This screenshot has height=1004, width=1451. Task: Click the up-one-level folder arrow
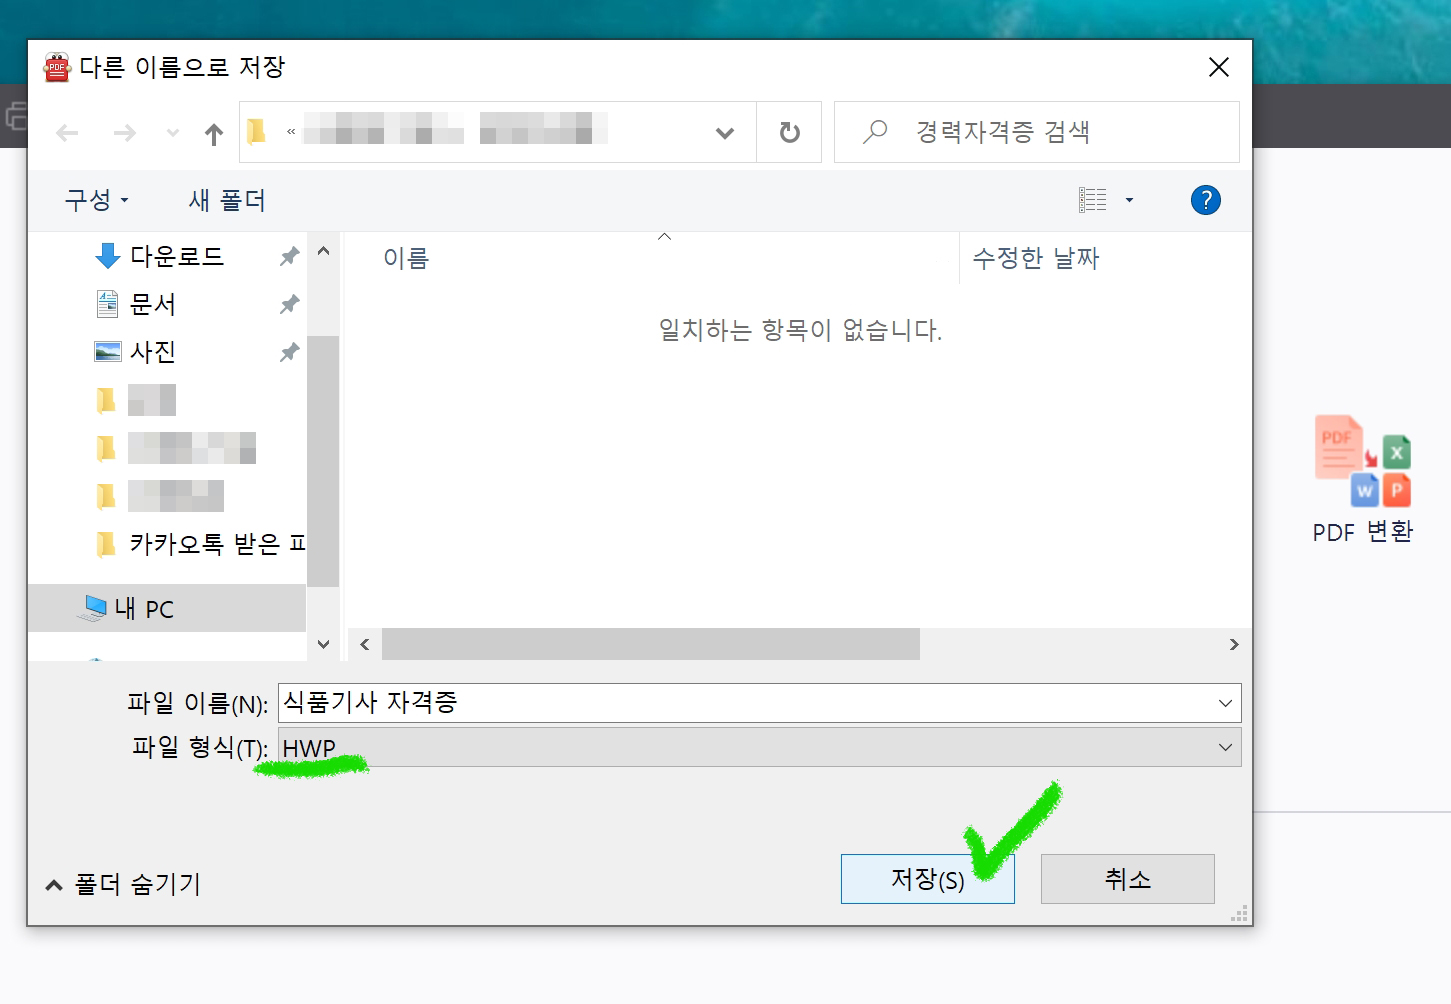pos(213,132)
